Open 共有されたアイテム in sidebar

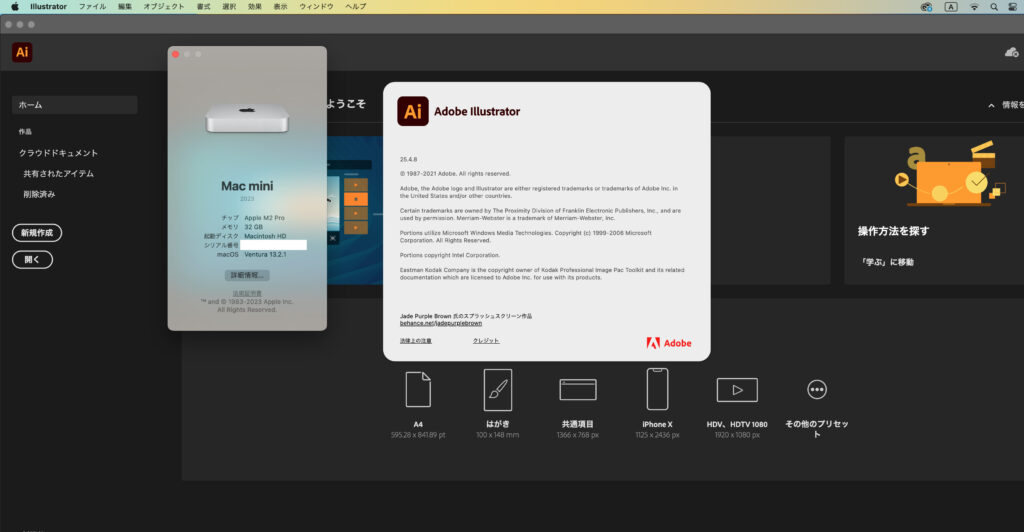[x=59, y=174]
